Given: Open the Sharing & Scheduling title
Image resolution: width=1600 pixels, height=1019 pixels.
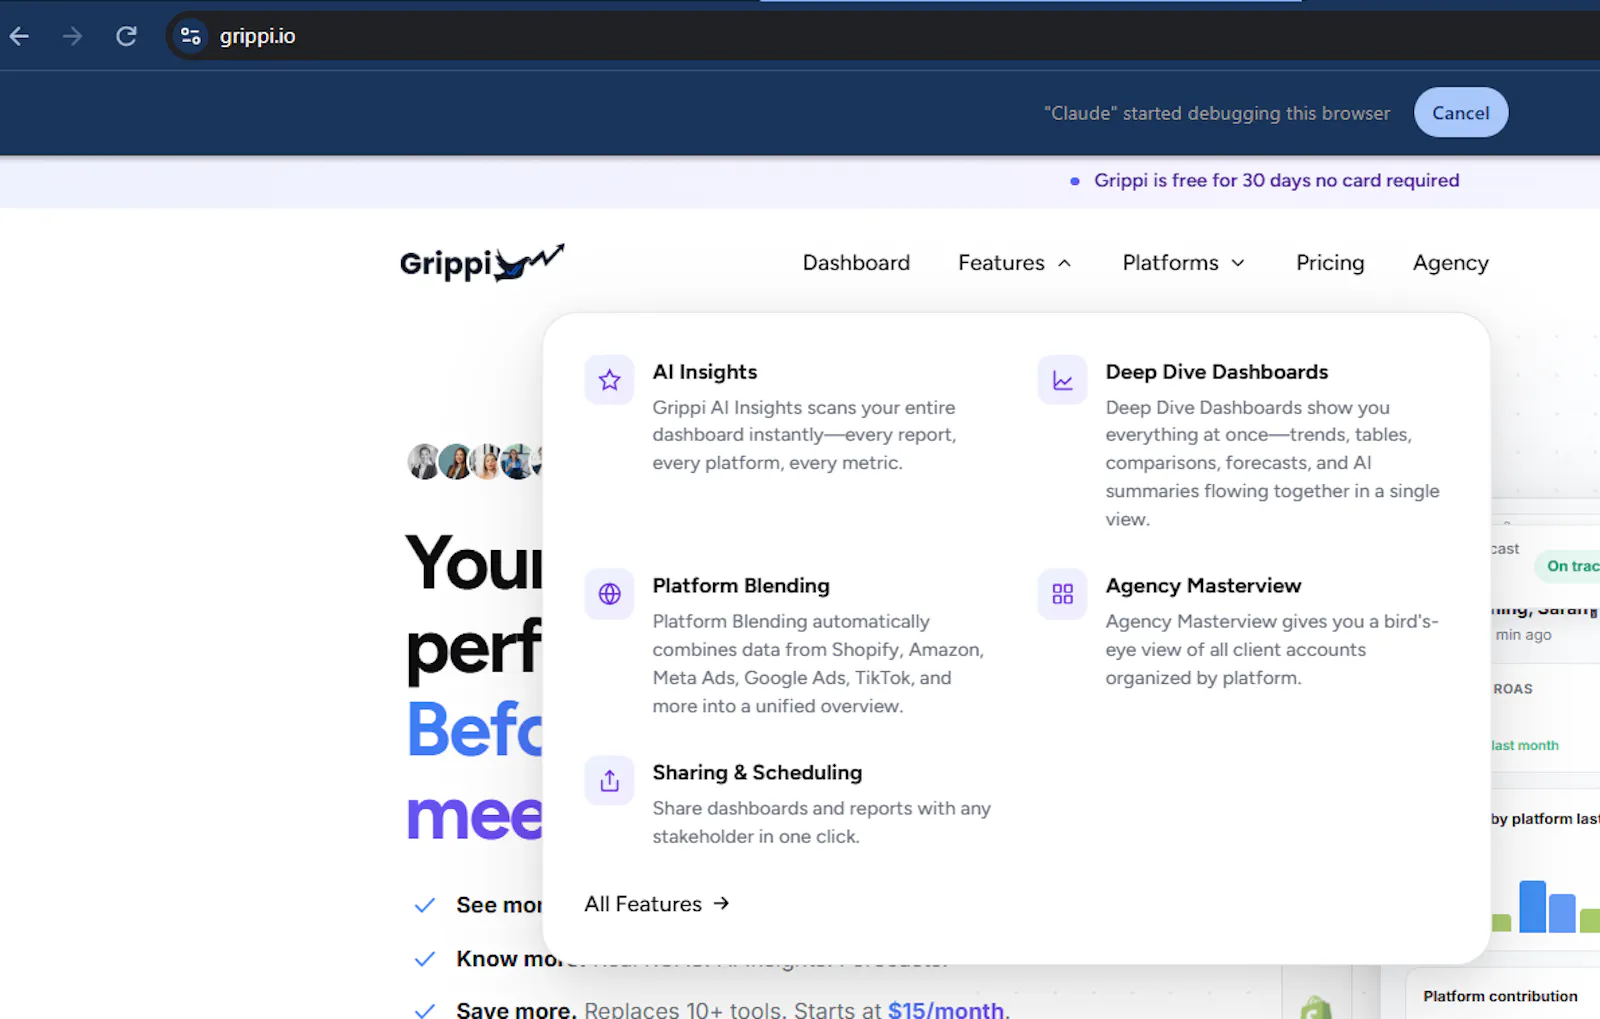Looking at the screenshot, I should coord(757,773).
